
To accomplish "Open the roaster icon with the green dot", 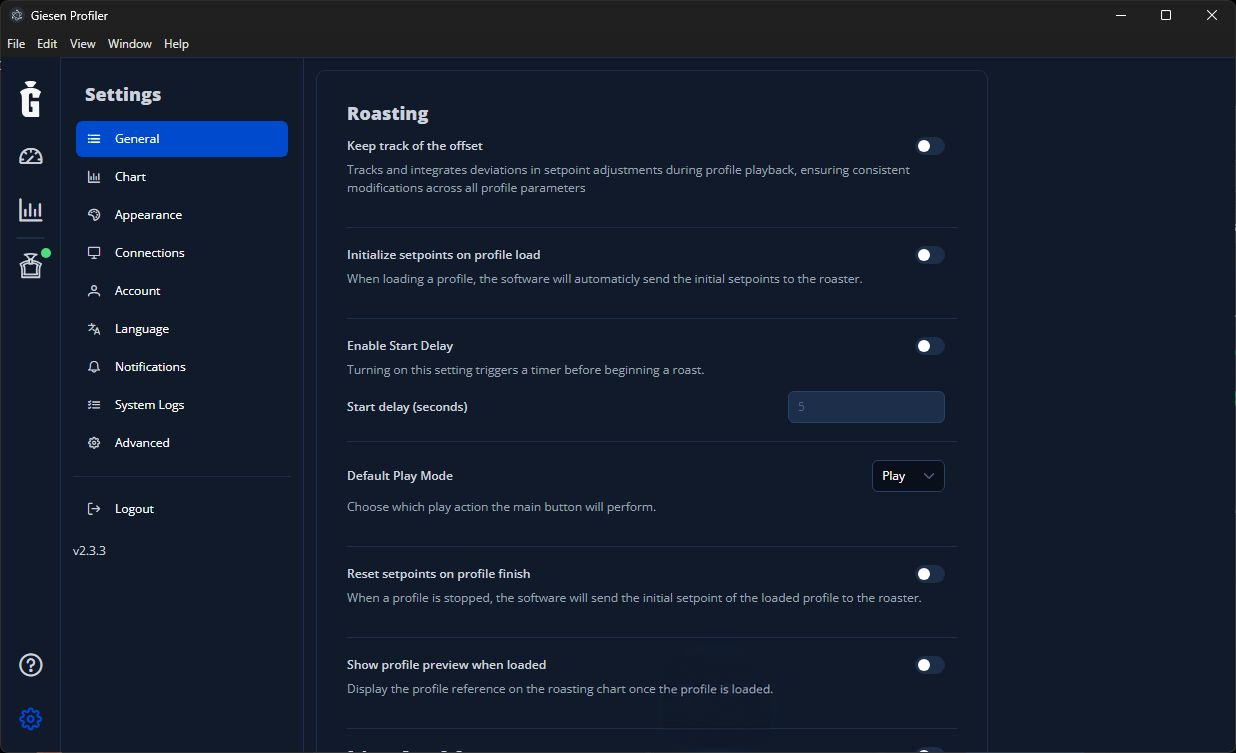I will pyautogui.click(x=31, y=265).
